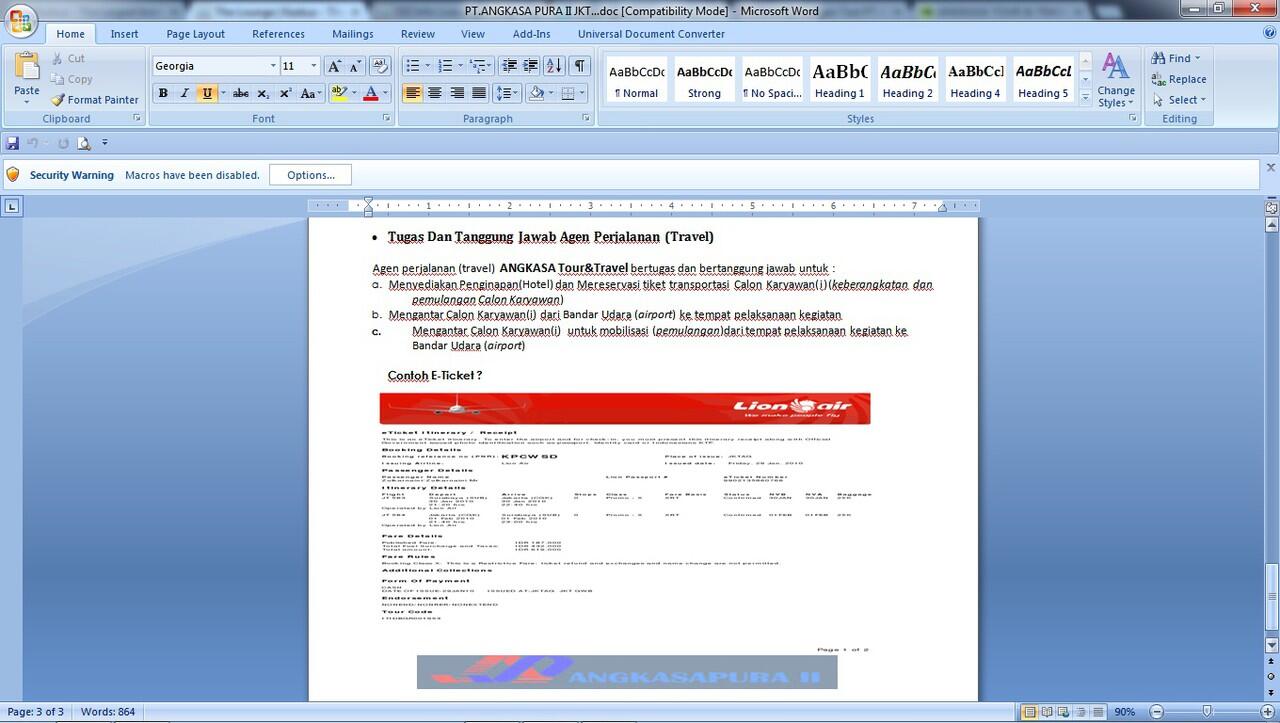Switch to the Mailings tab
Viewport: 1280px width, 723px height.
(x=353, y=34)
